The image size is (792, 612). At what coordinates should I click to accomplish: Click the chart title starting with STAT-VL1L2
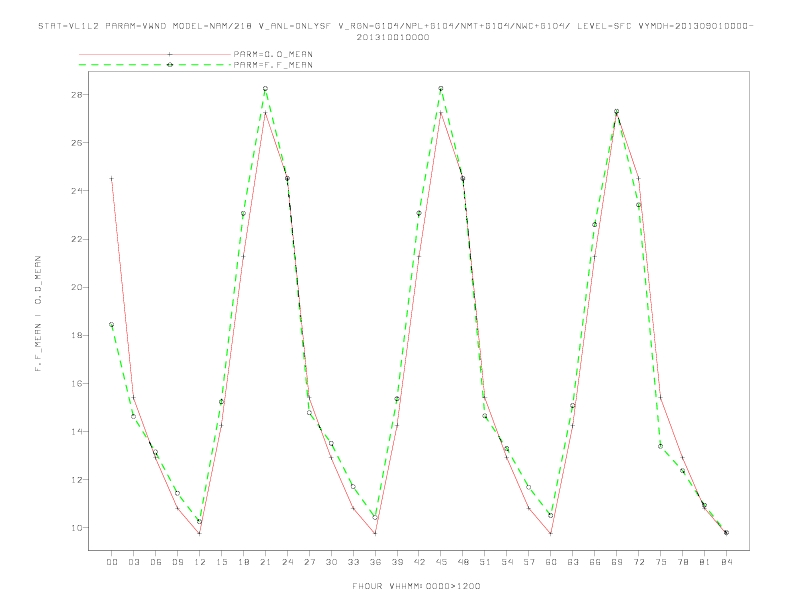pos(395,26)
